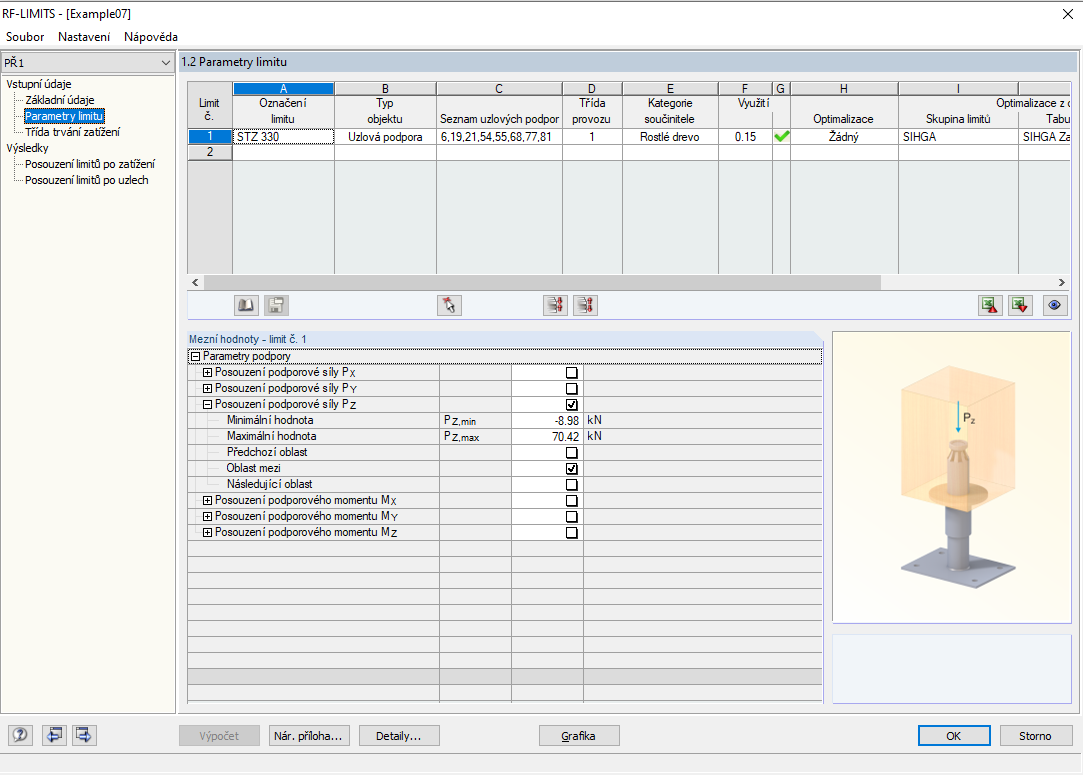This screenshot has height=775, width=1083.
Task: Cancel with the Storno button
Action: click(1035, 736)
